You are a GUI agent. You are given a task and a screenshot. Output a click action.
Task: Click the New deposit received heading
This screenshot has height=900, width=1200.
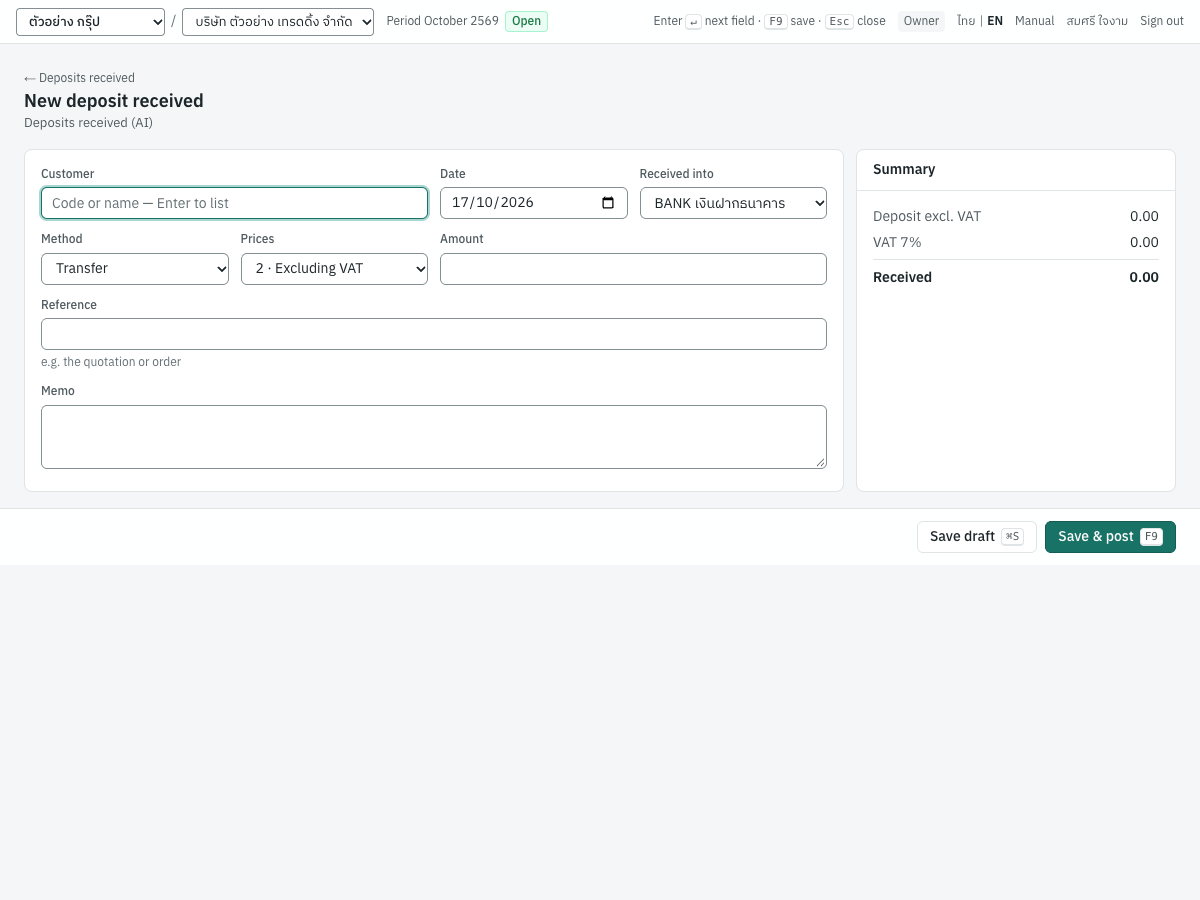114,101
